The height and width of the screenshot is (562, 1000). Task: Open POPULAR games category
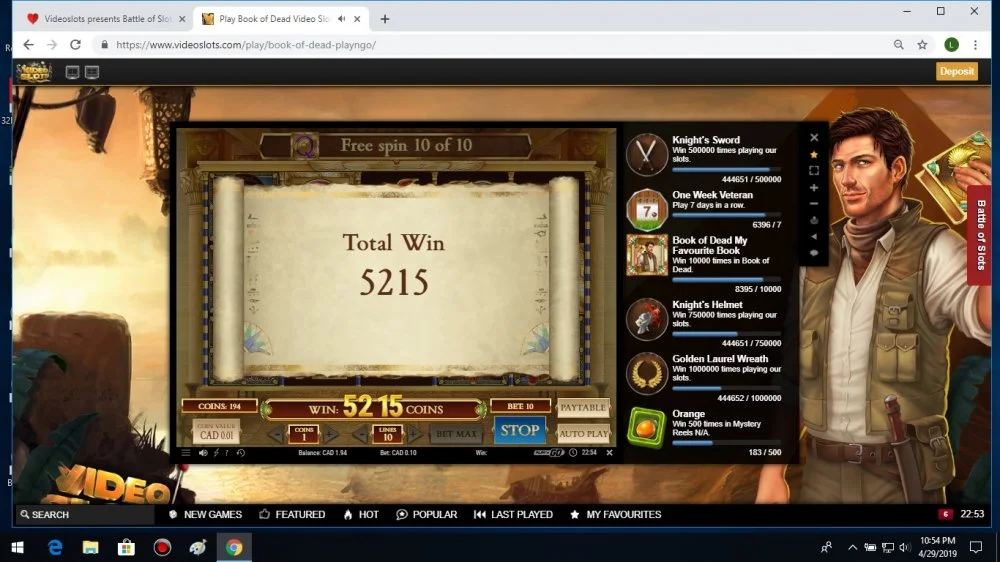click(427, 514)
